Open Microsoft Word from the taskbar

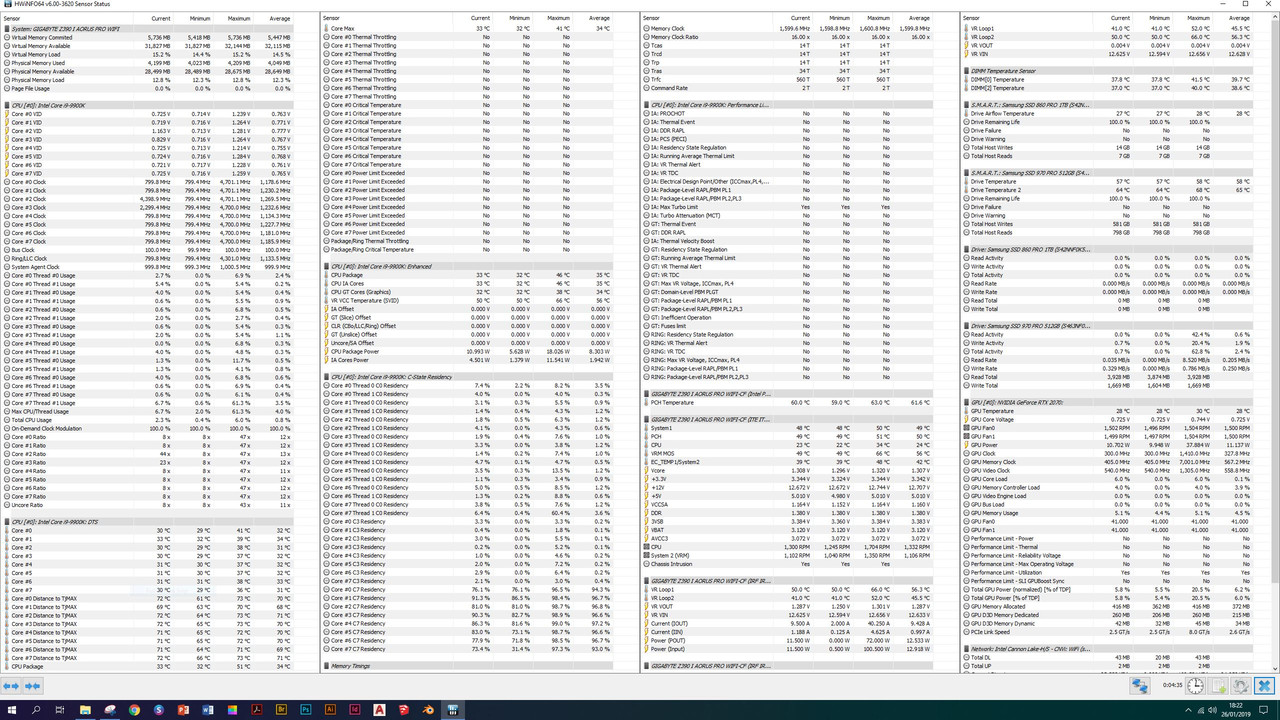(x=207, y=710)
